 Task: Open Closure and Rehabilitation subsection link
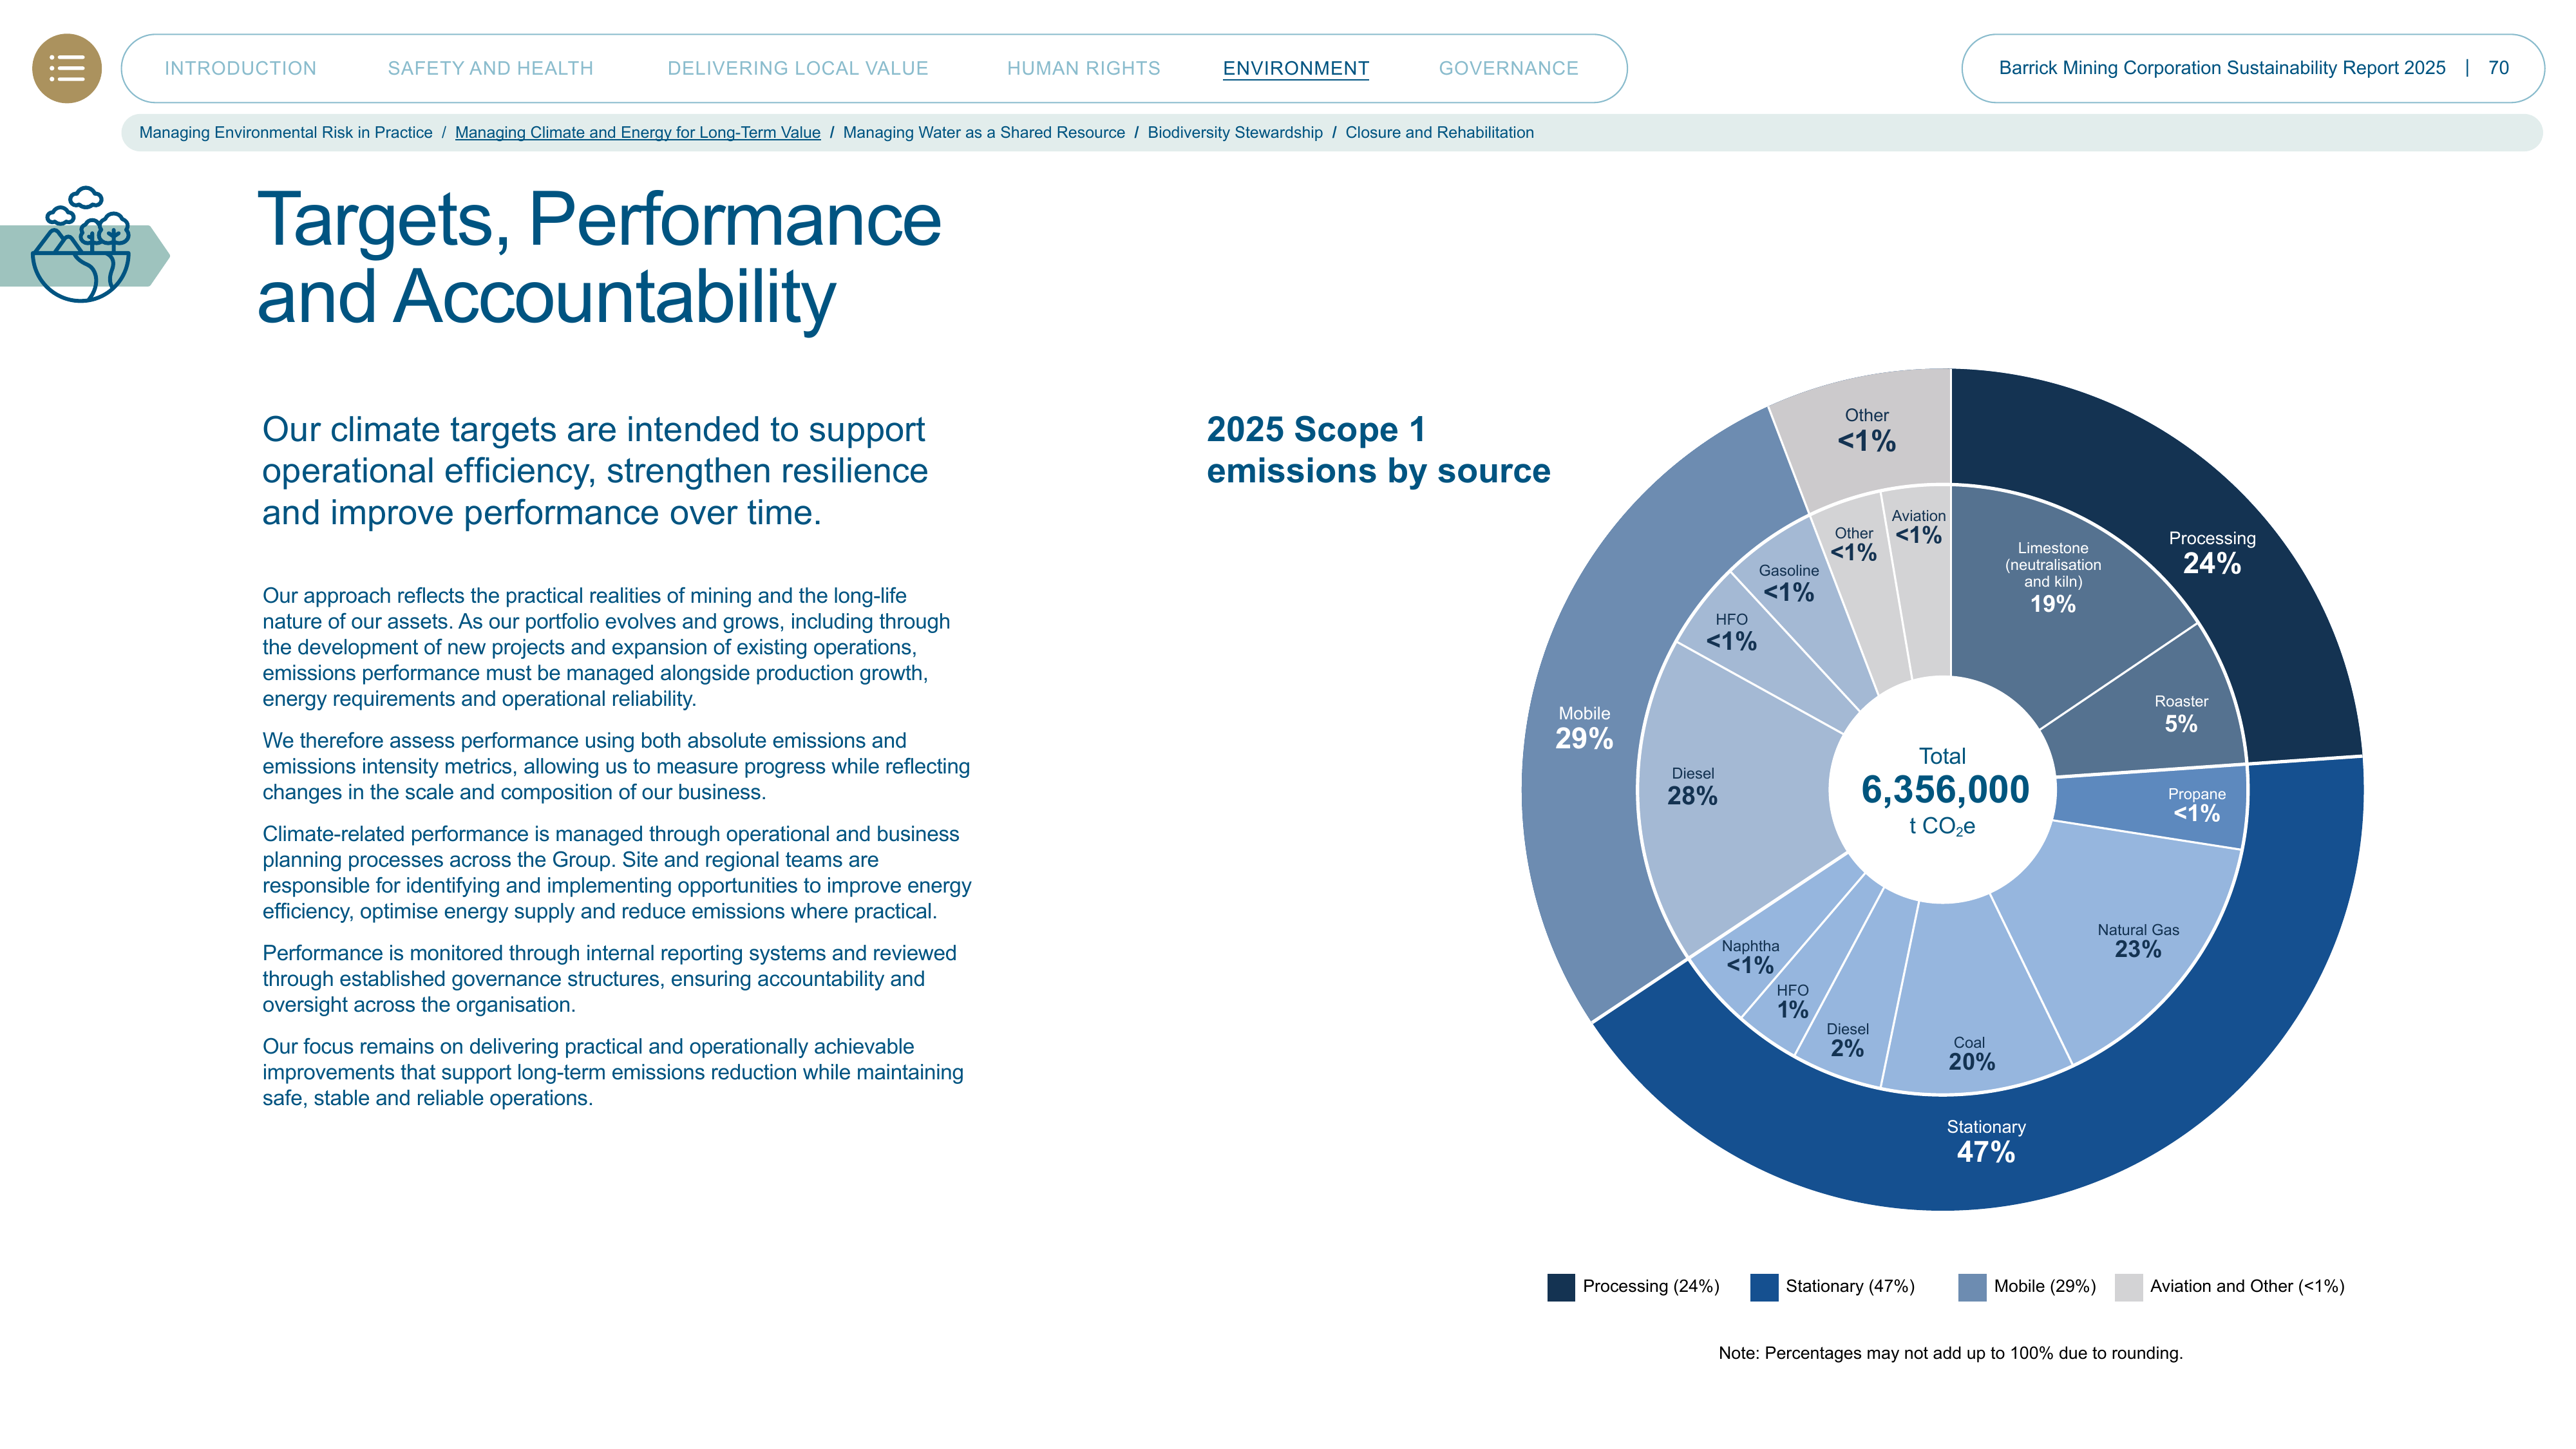1439,132
